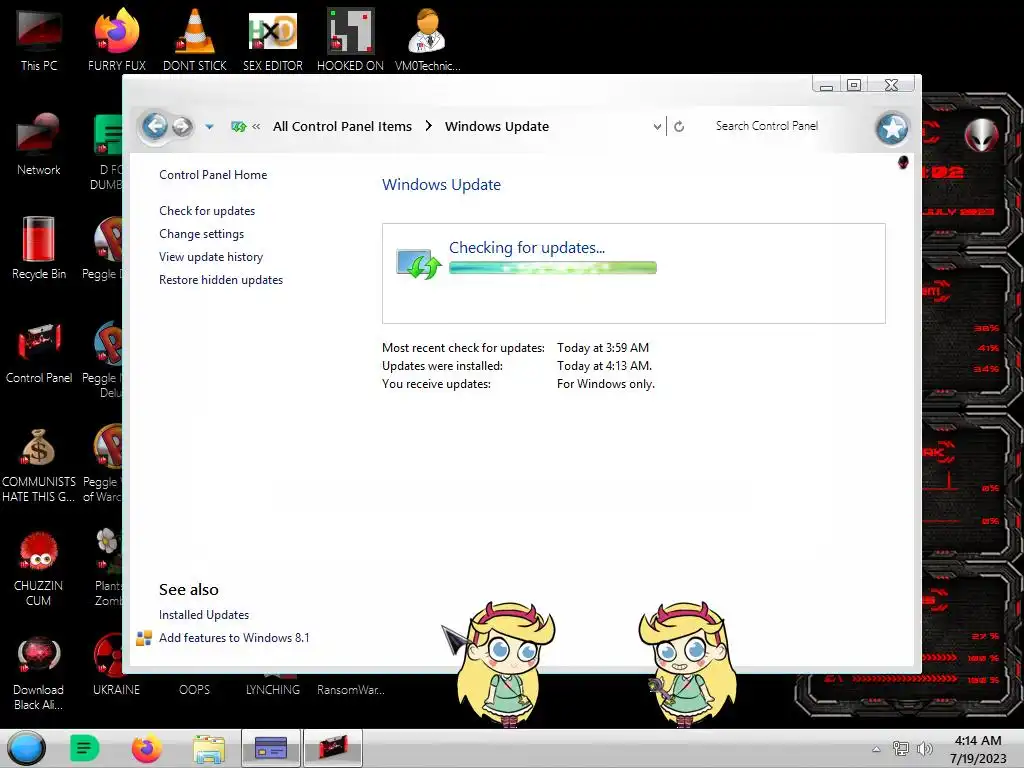Click the volume speaker tray icon
Image resolution: width=1024 pixels, height=768 pixels.
pyautogui.click(x=924, y=749)
